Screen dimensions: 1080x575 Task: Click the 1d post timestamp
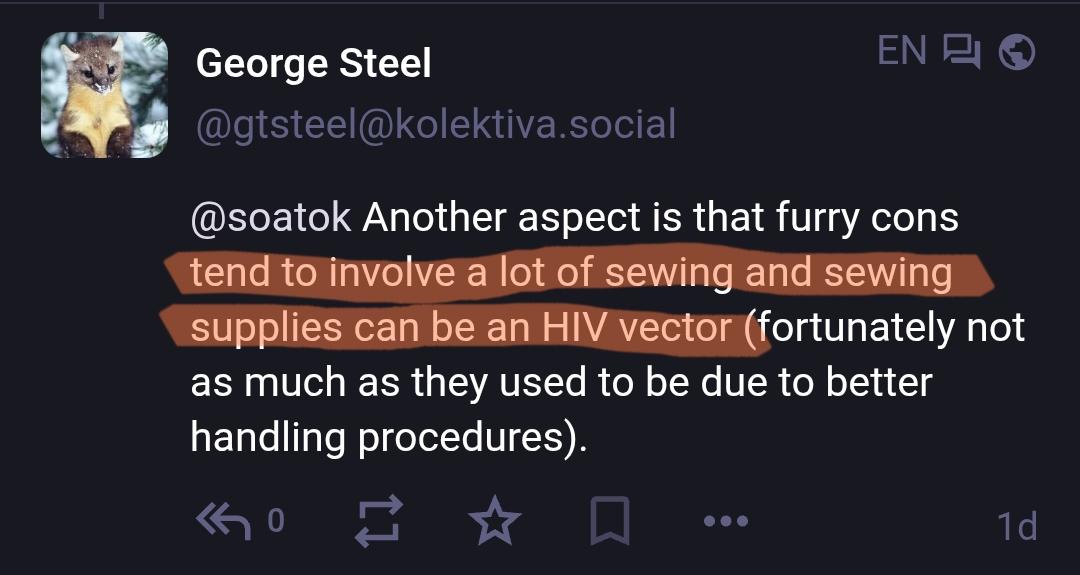coord(1016,526)
